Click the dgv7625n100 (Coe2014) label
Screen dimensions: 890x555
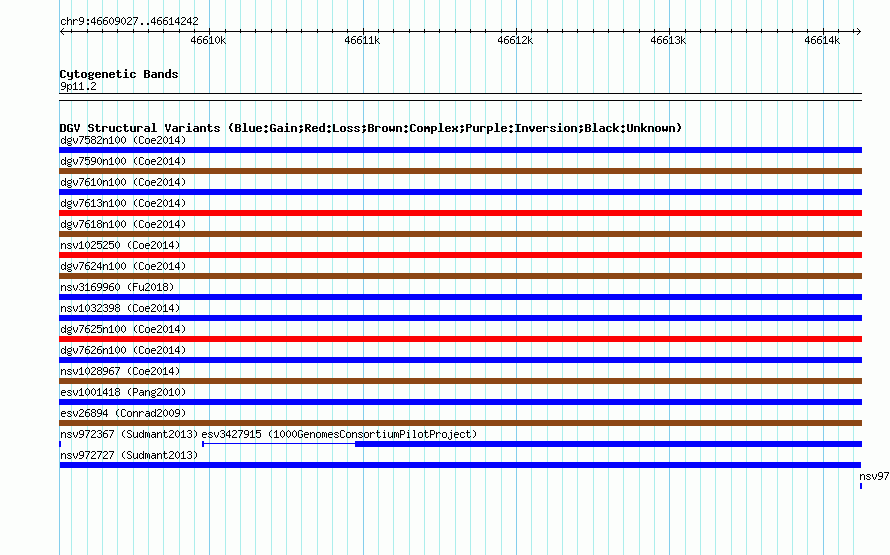pos(123,329)
